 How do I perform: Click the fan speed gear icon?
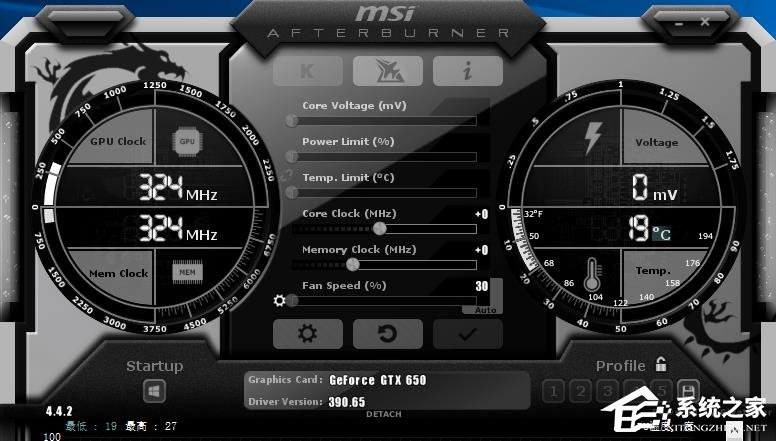[280, 300]
